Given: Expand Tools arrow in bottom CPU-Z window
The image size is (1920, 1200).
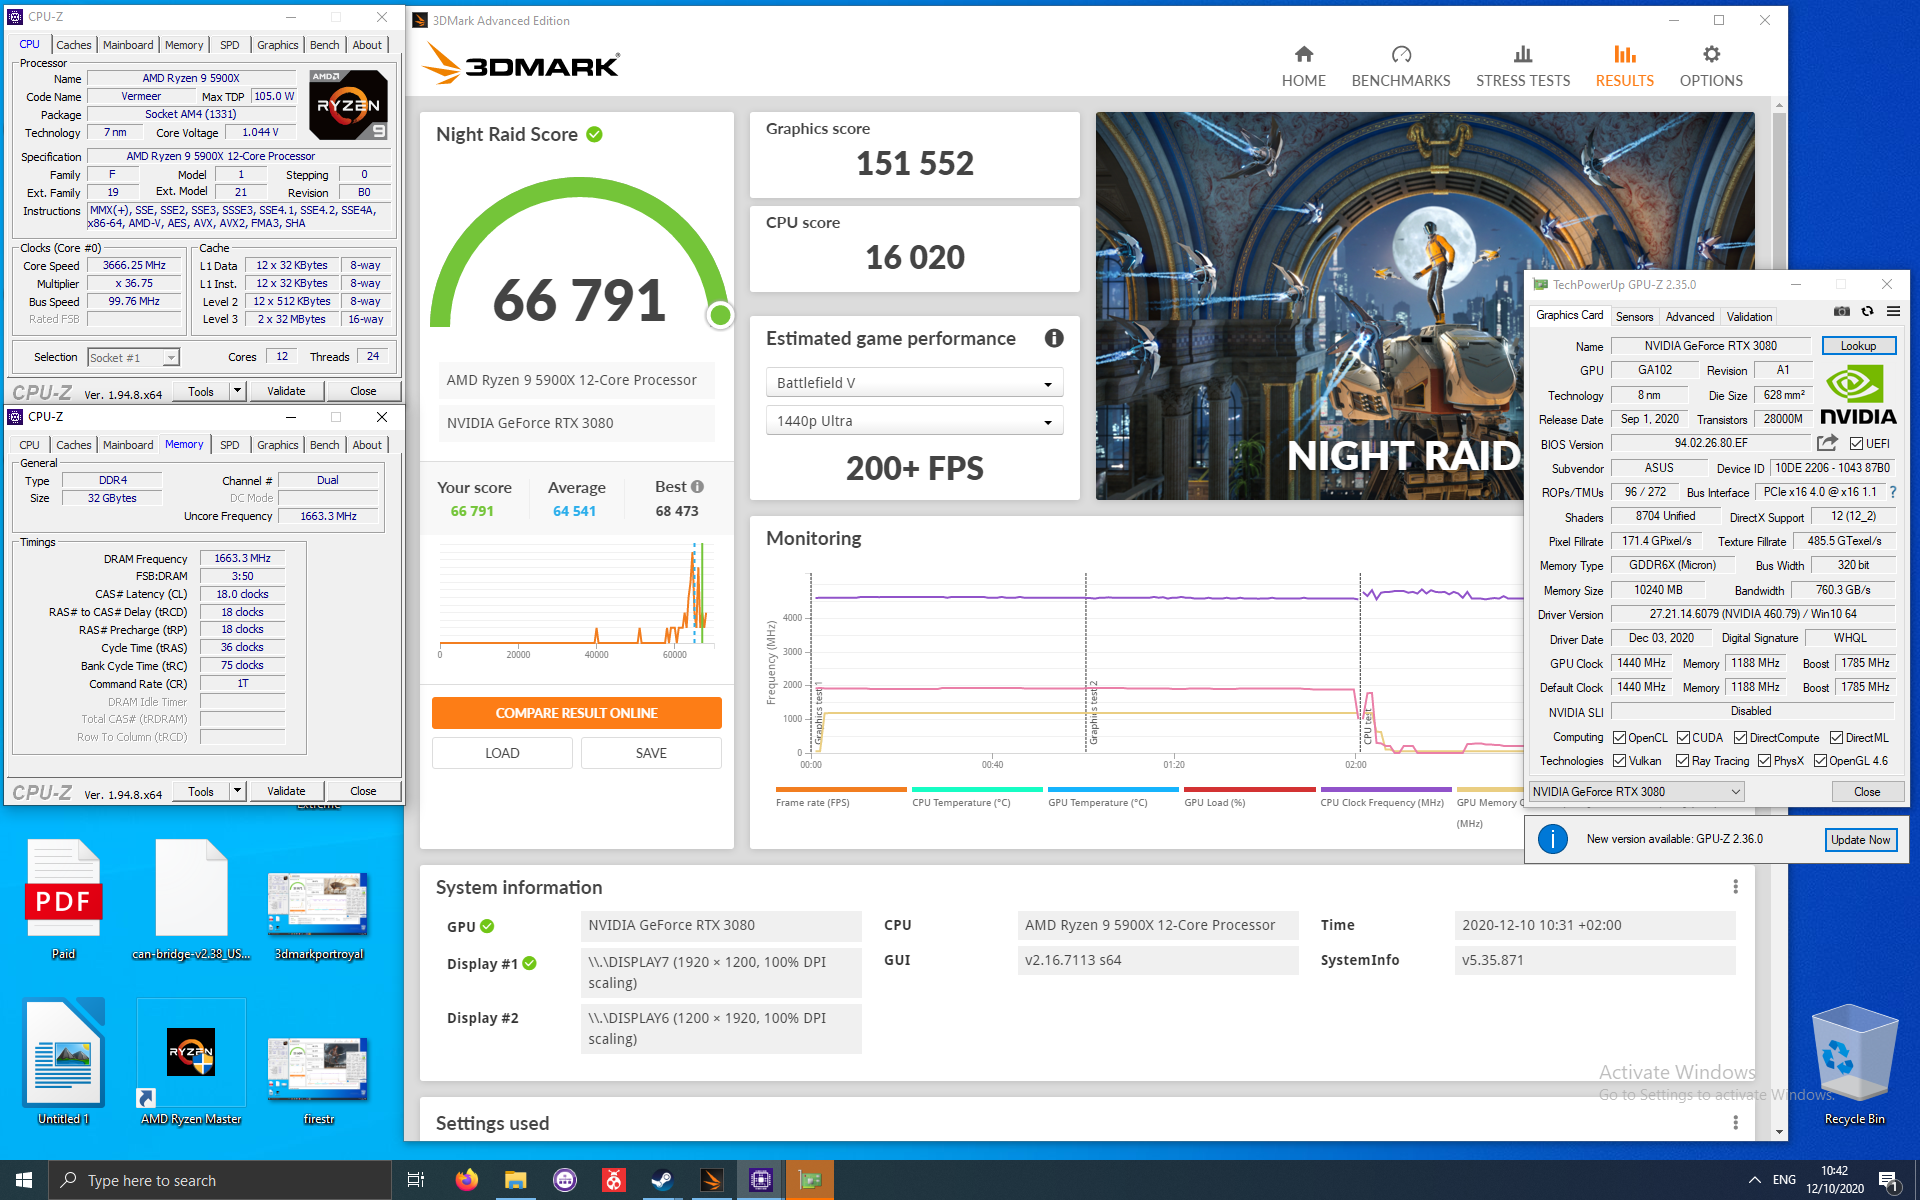Looking at the screenshot, I should [238, 791].
